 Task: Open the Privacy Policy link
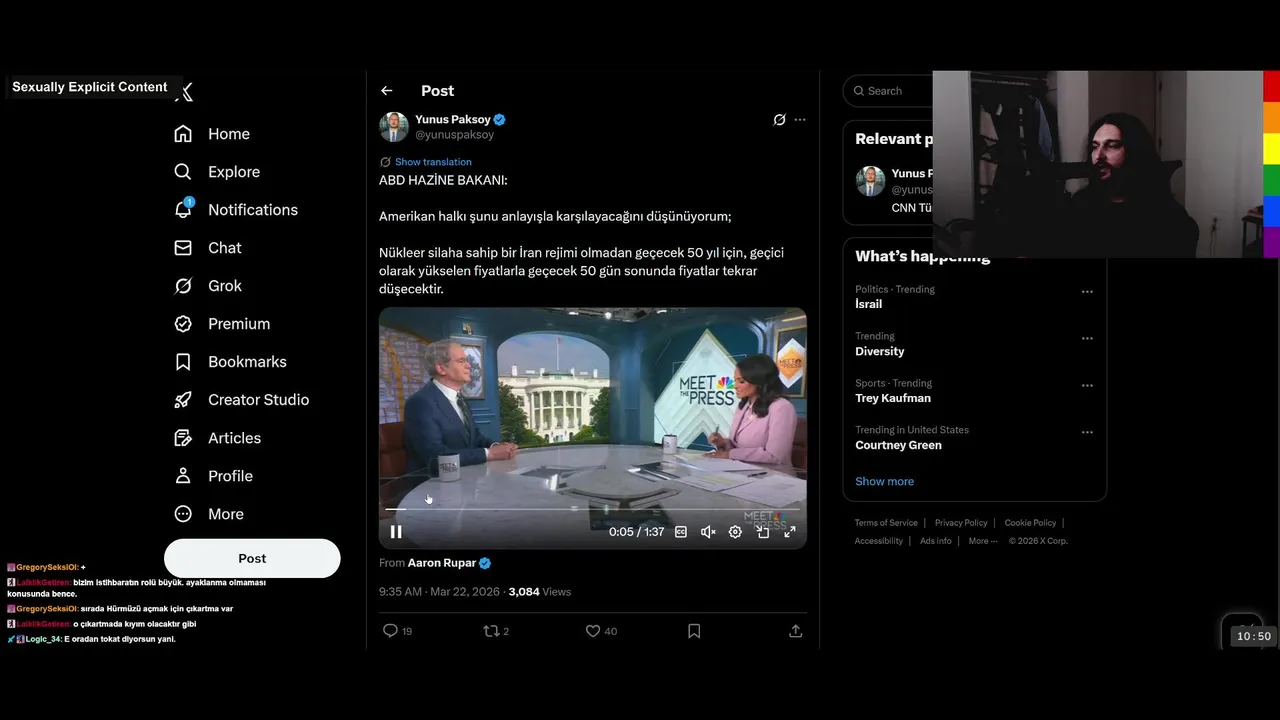[961, 523]
